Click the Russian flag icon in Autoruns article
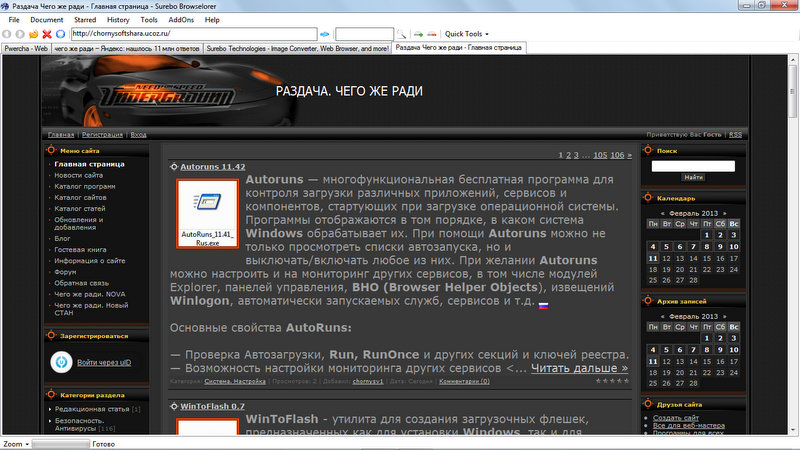 click(543, 306)
